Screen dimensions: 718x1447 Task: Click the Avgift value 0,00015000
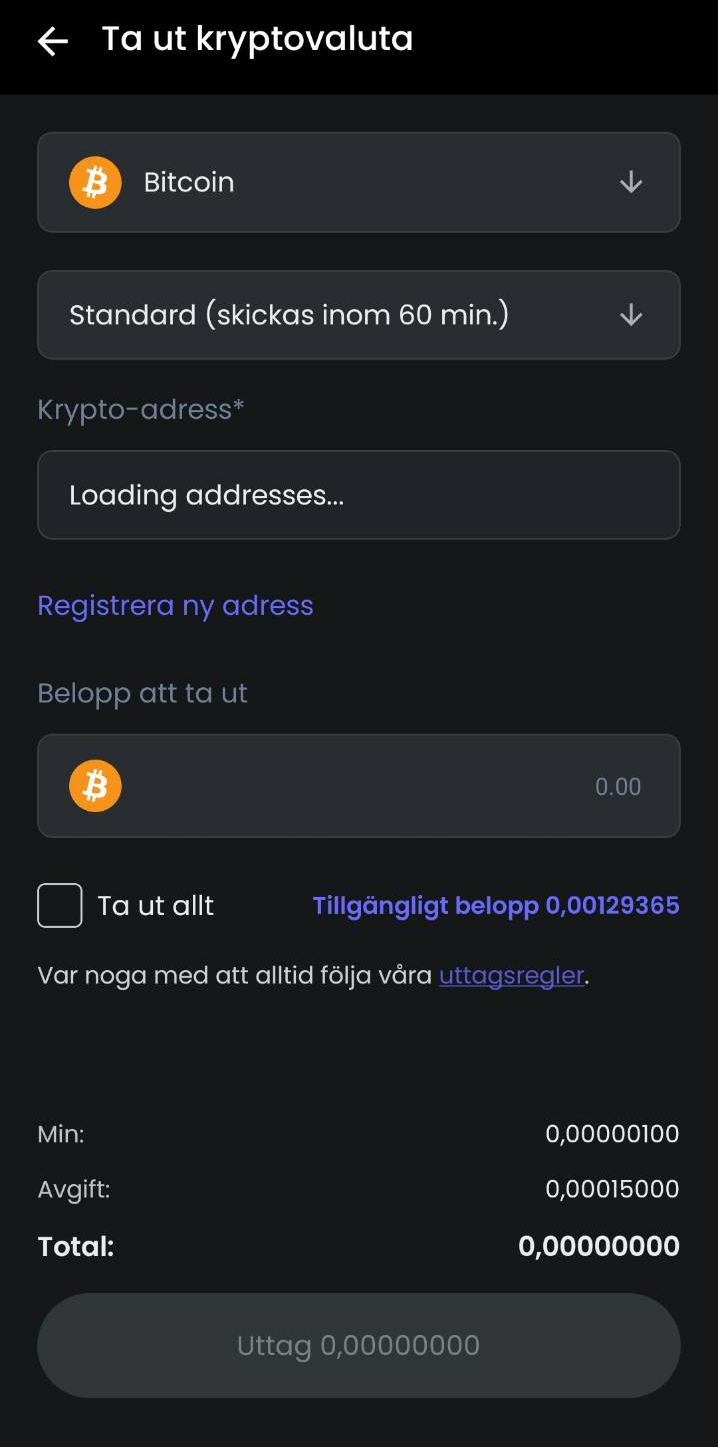[x=612, y=1189]
